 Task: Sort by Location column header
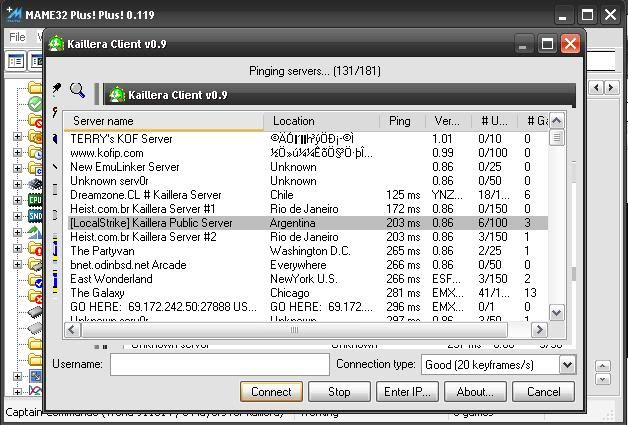[322, 121]
